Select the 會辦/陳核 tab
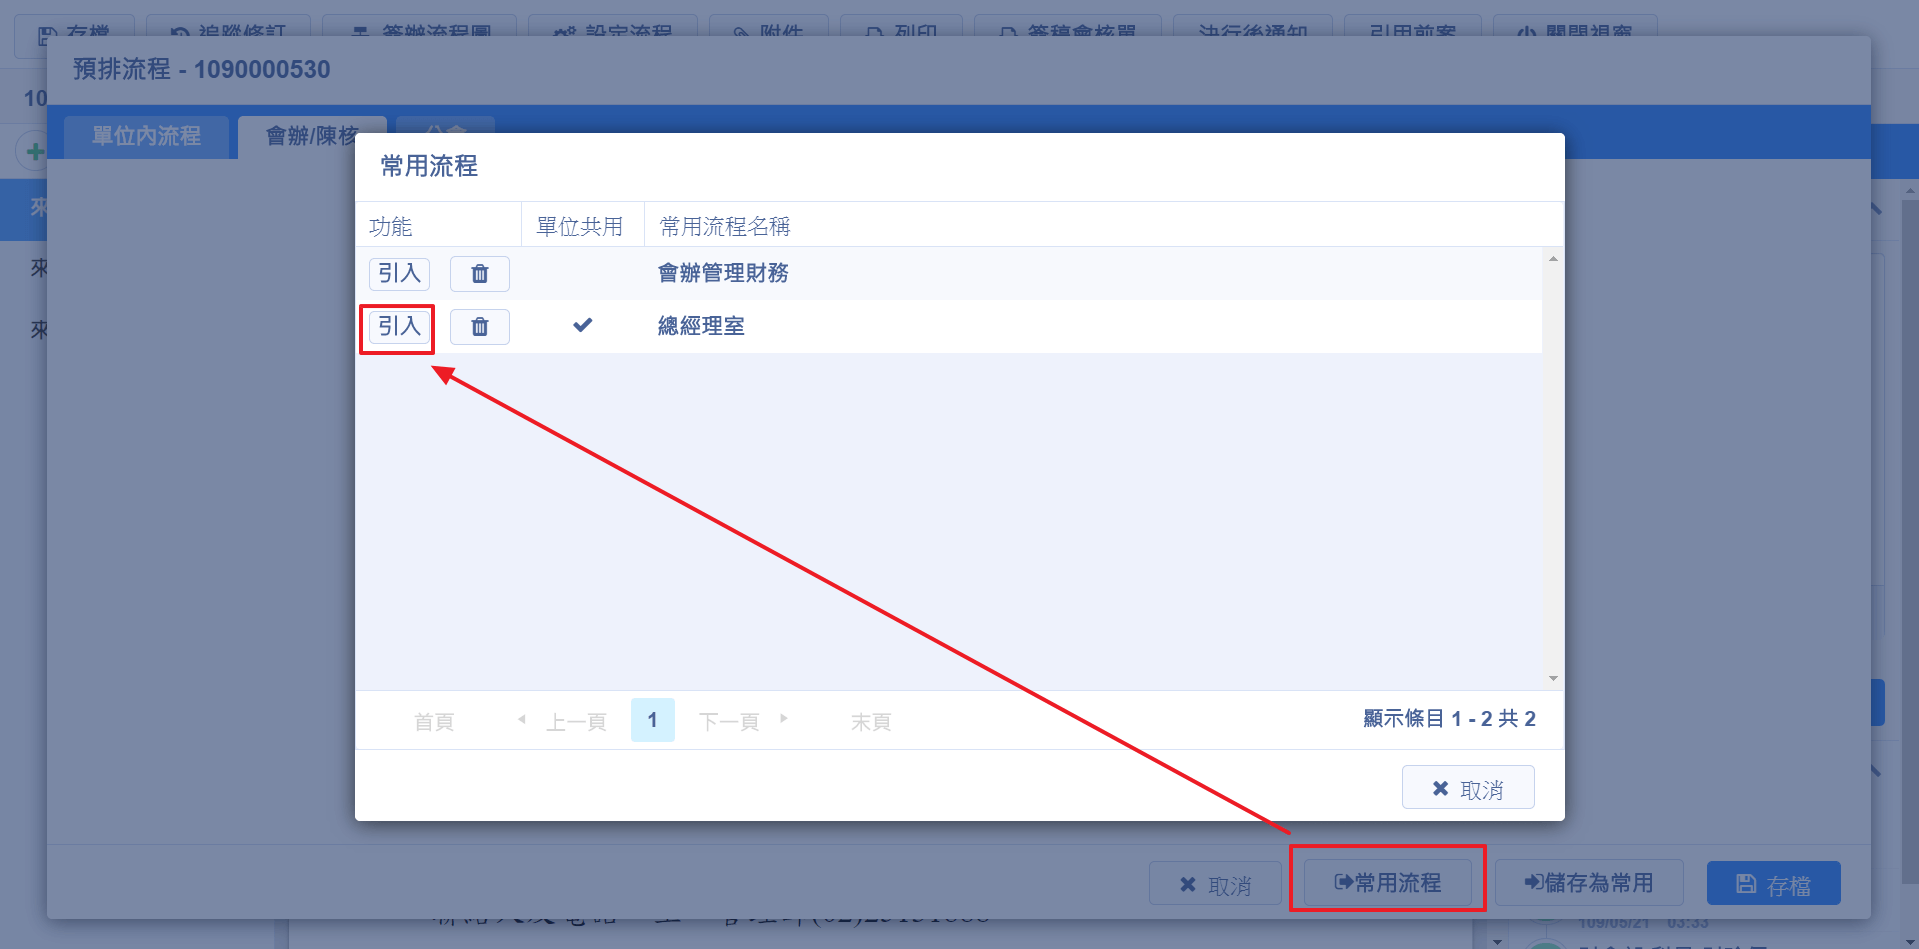This screenshot has height=949, width=1919. (310, 137)
